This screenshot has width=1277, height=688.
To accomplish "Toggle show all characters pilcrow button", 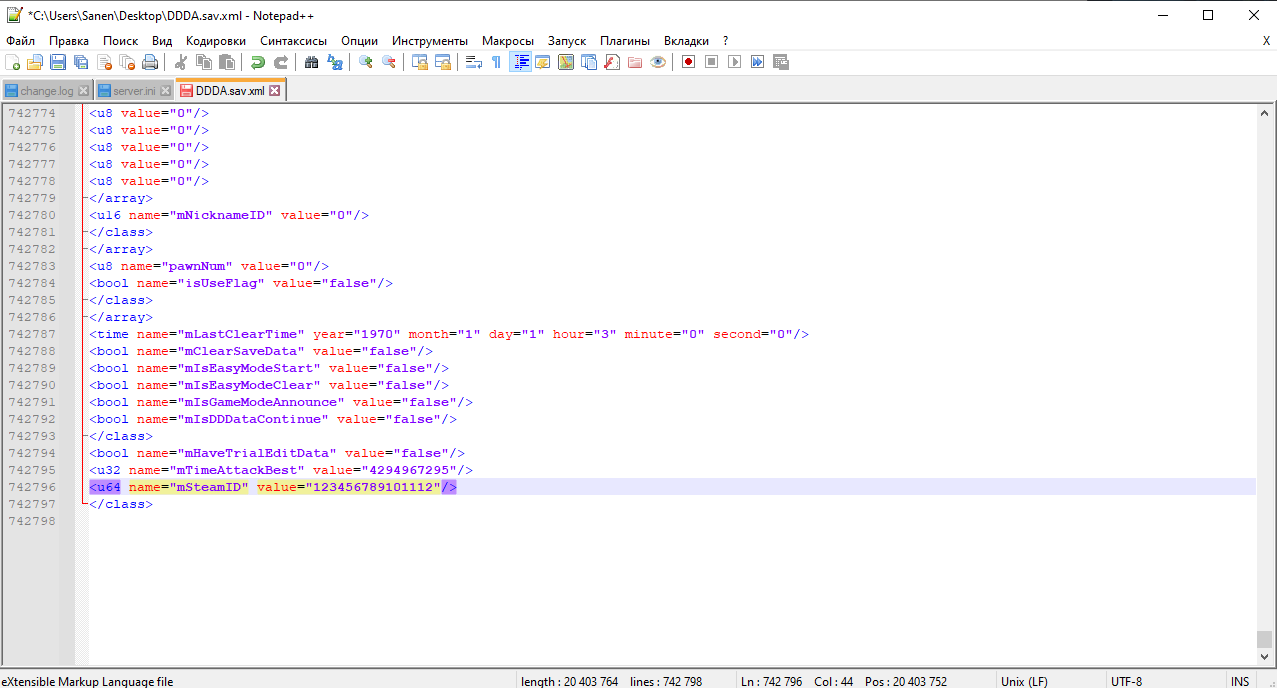I will [x=497, y=62].
